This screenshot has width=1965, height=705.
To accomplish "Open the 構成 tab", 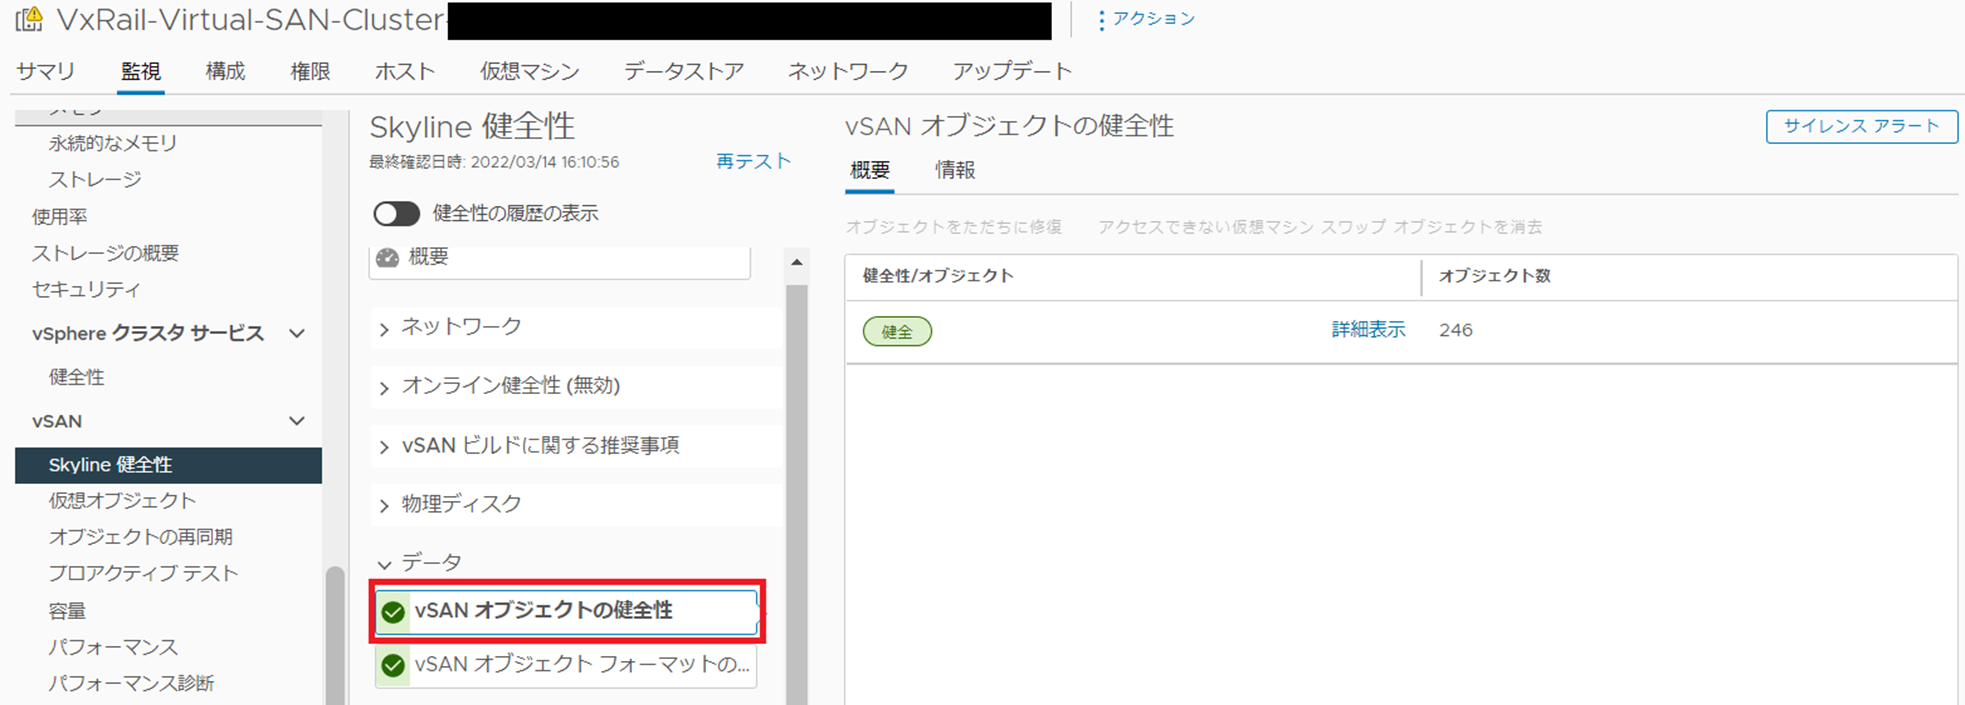I will pyautogui.click(x=225, y=71).
